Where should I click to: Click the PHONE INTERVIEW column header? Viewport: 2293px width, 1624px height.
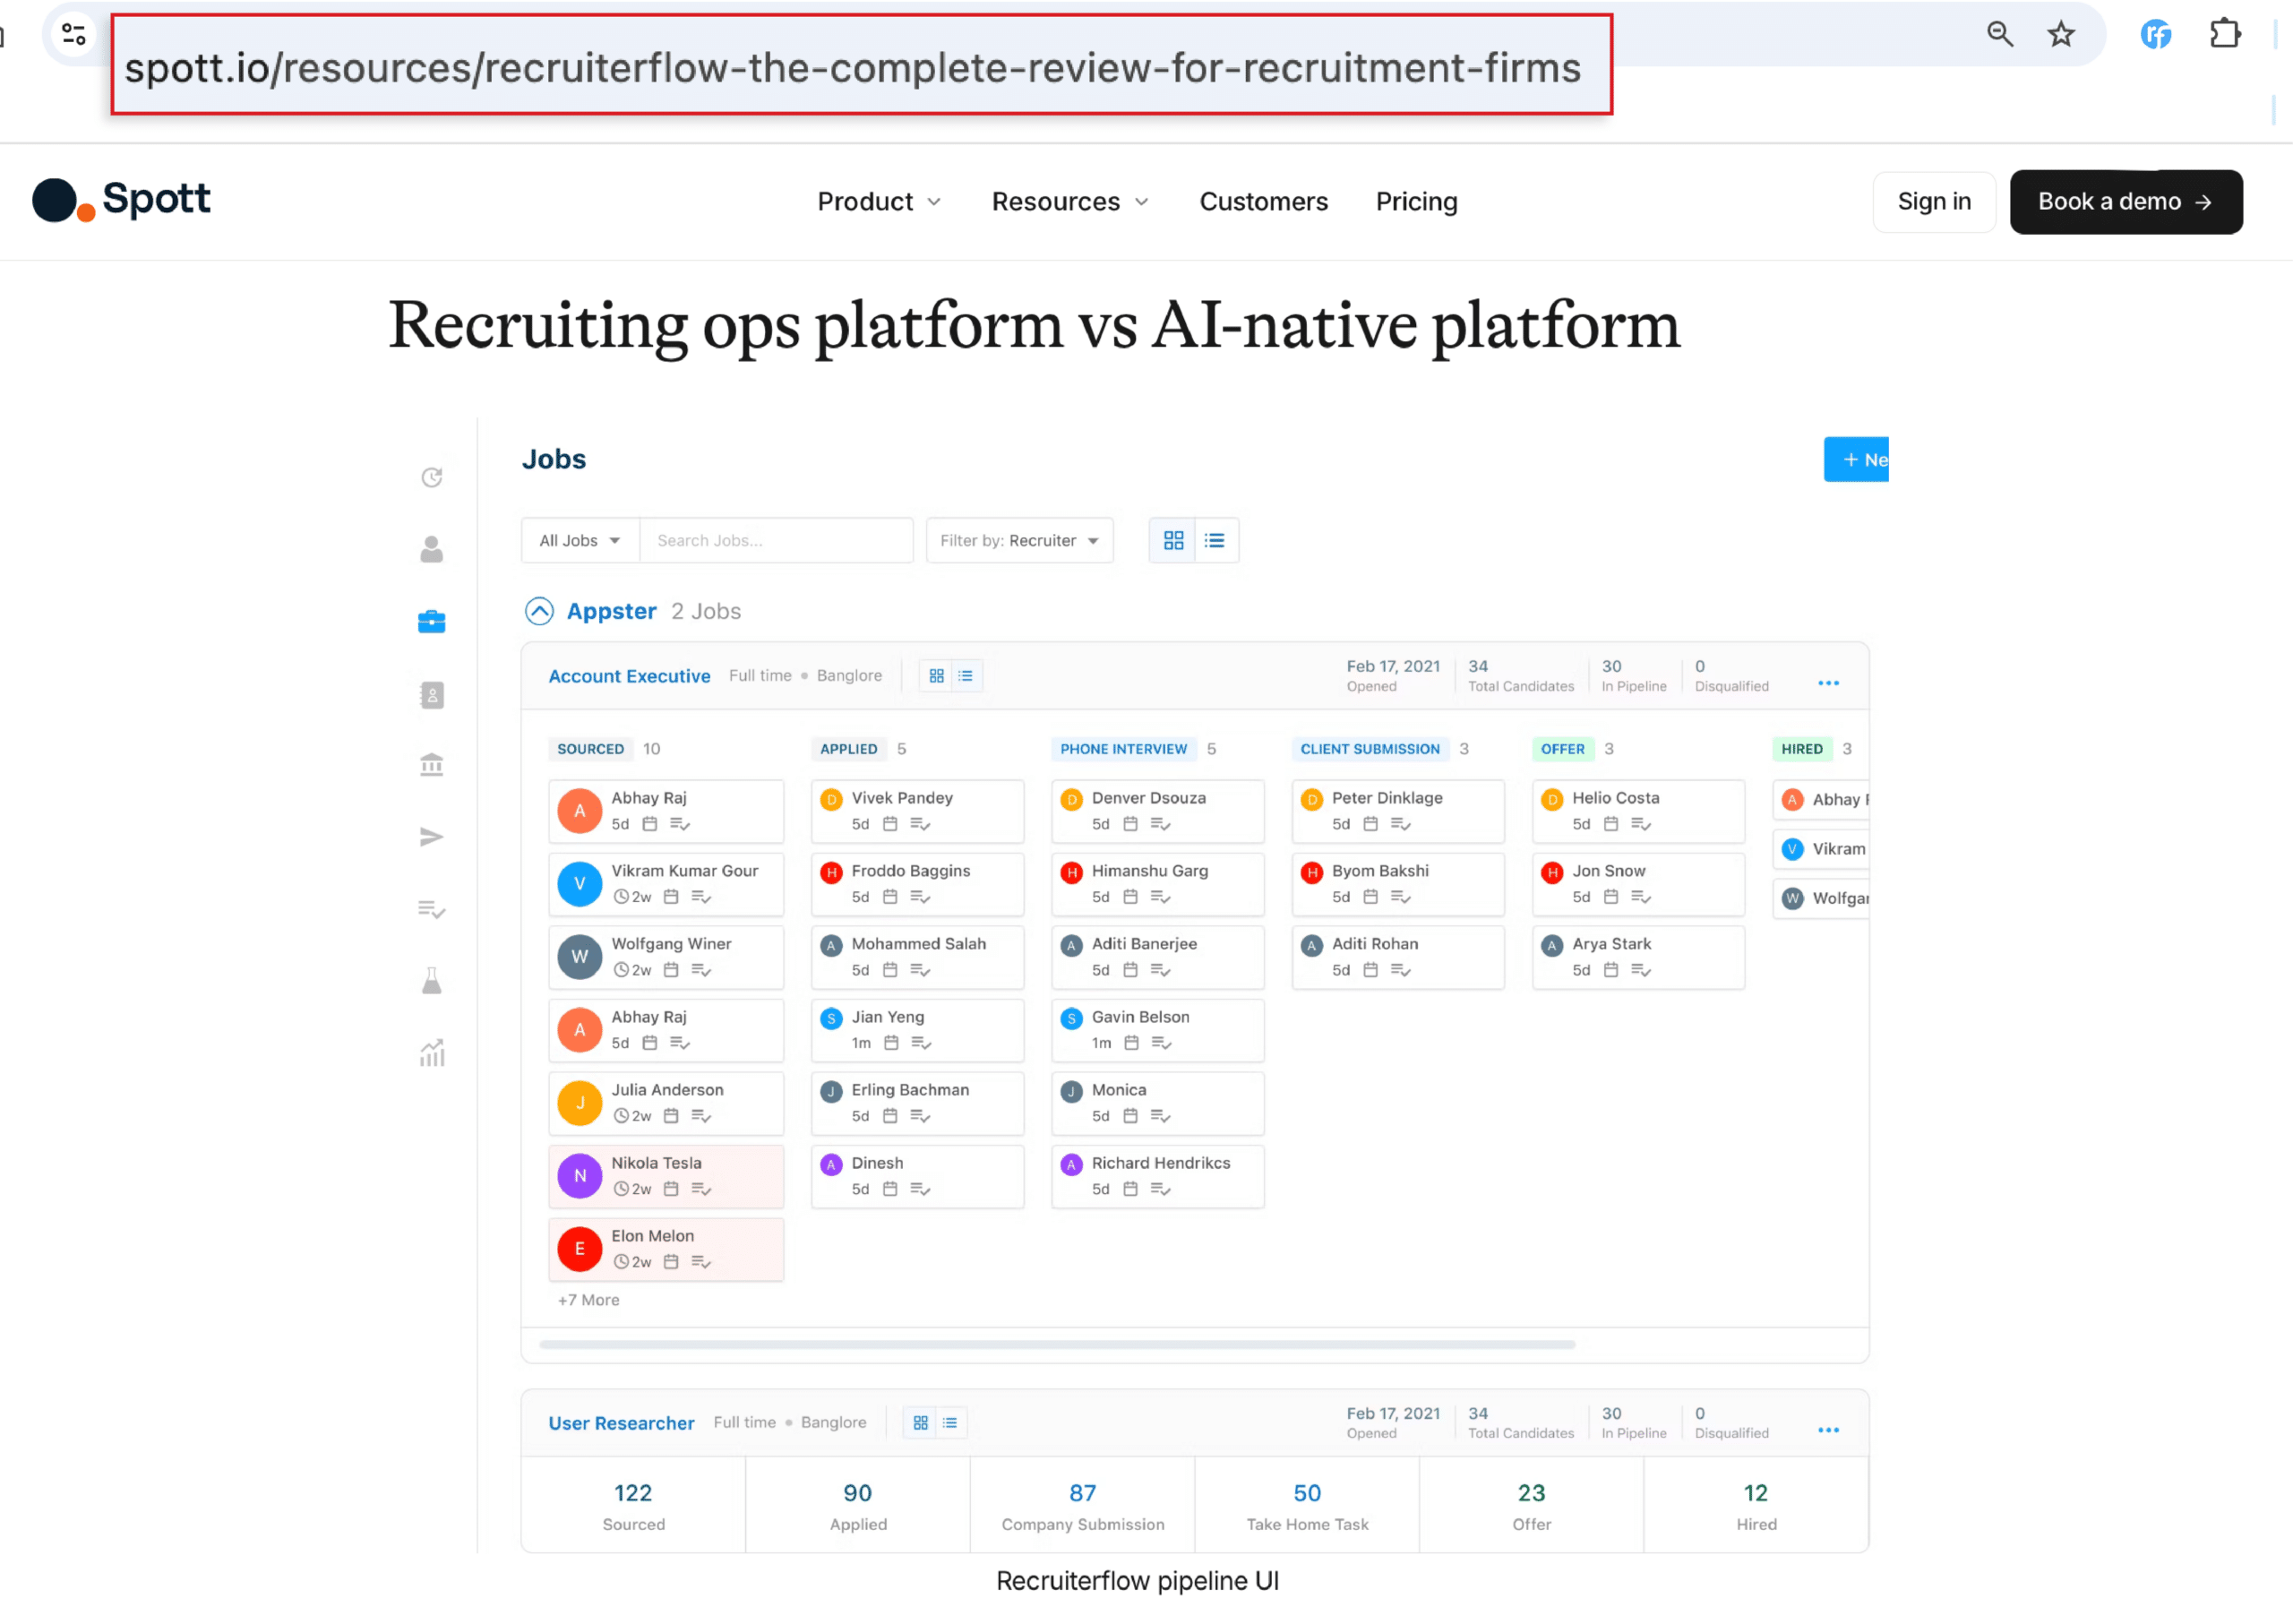[1123, 749]
